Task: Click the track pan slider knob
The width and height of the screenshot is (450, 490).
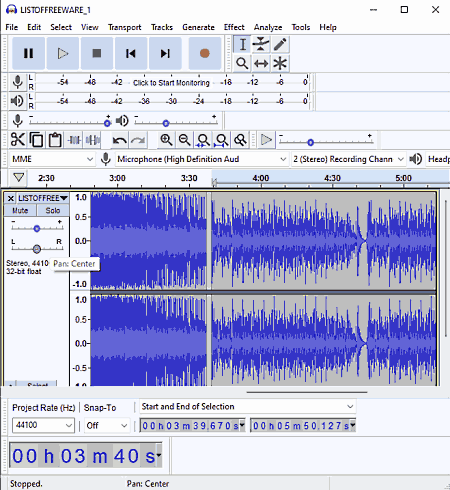Action: coord(37,249)
